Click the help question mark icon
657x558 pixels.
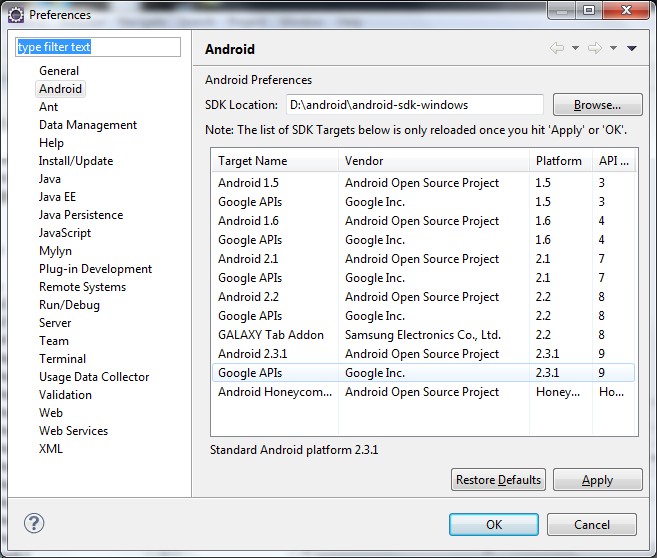coord(34,523)
